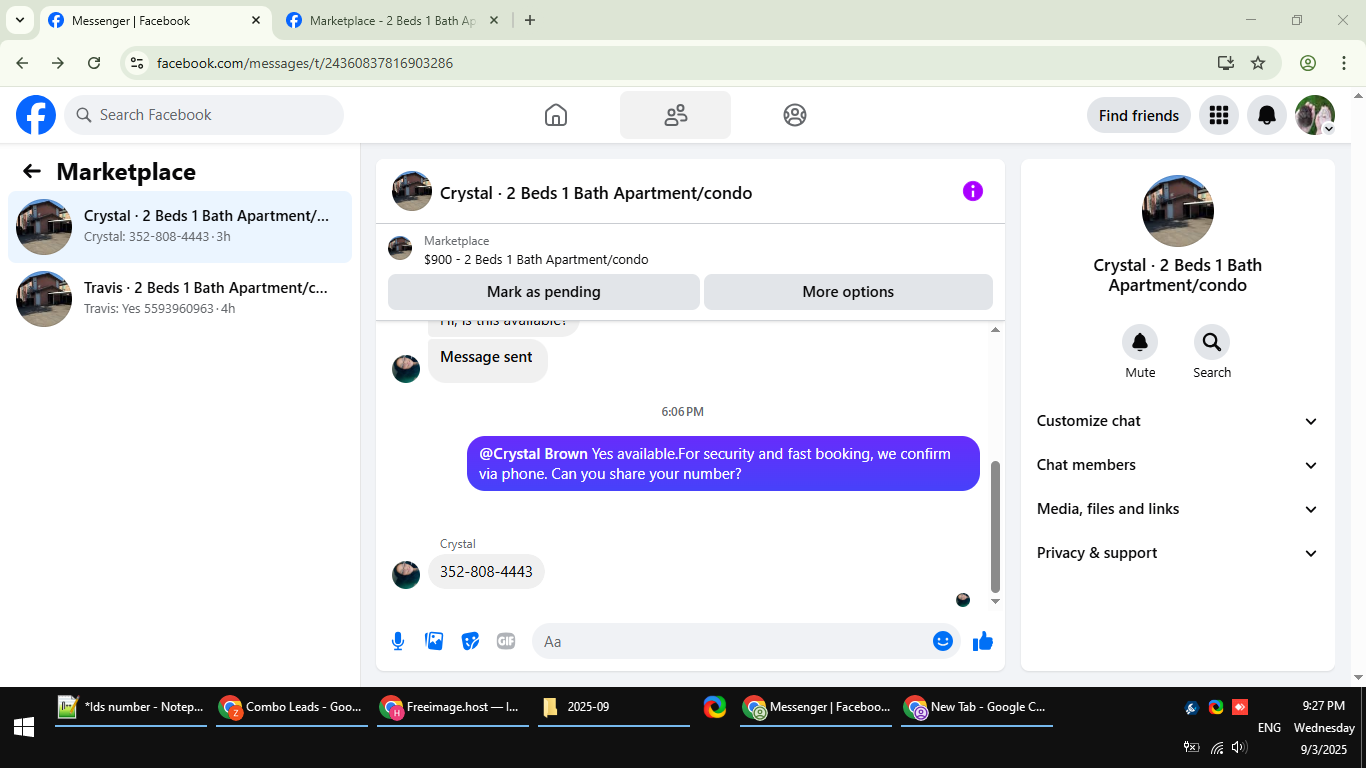This screenshot has width=1366, height=768.
Task: Navigate back with Chrome back arrow
Action: tap(22, 63)
